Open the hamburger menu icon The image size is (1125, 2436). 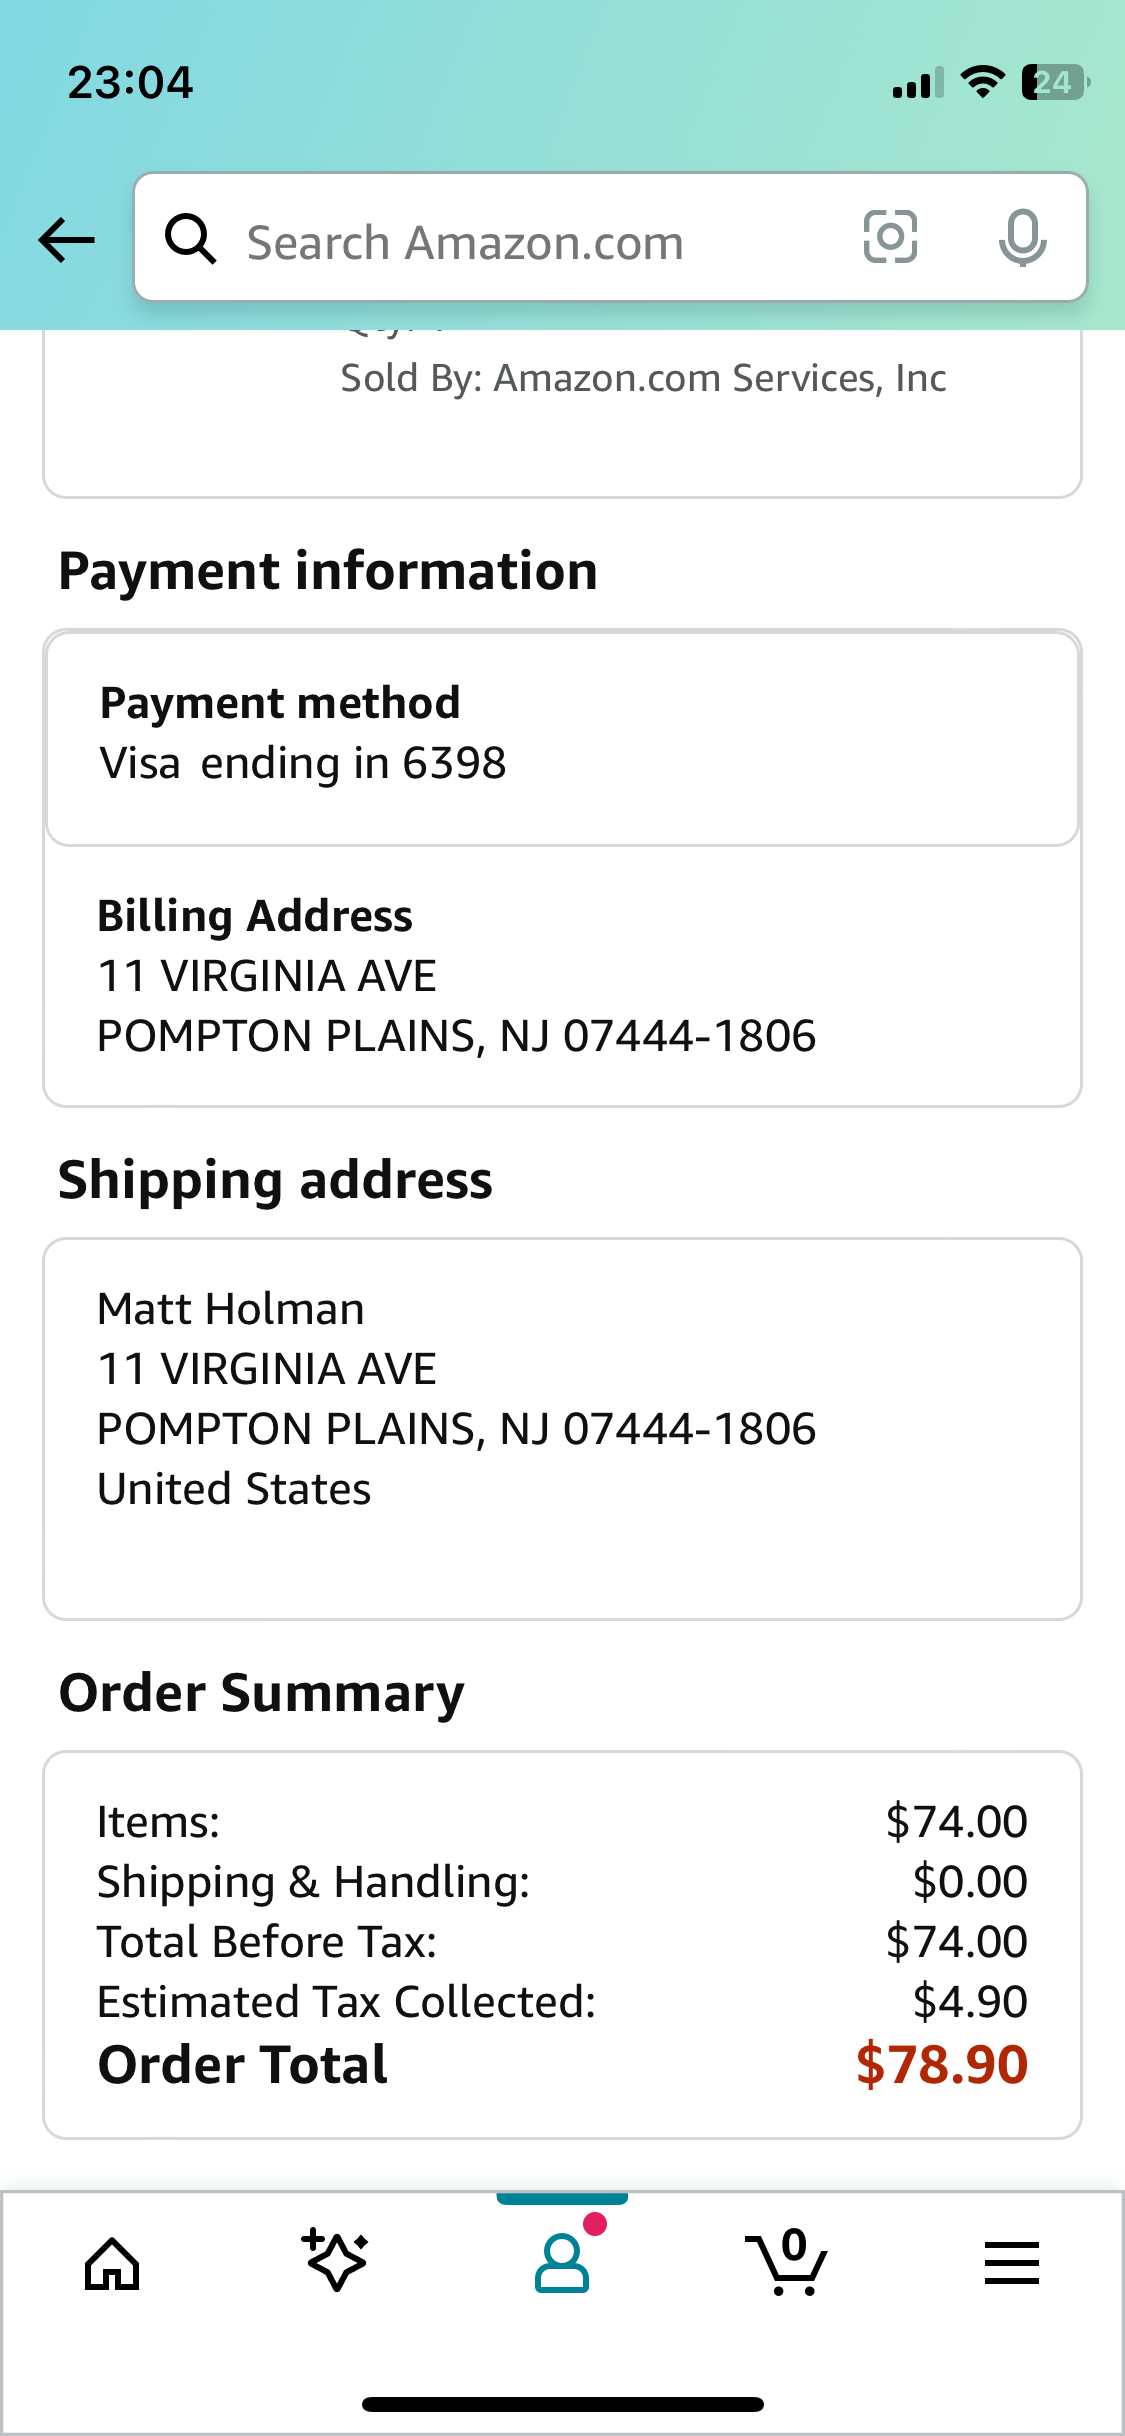pyautogui.click(x=1012, y=2263)
